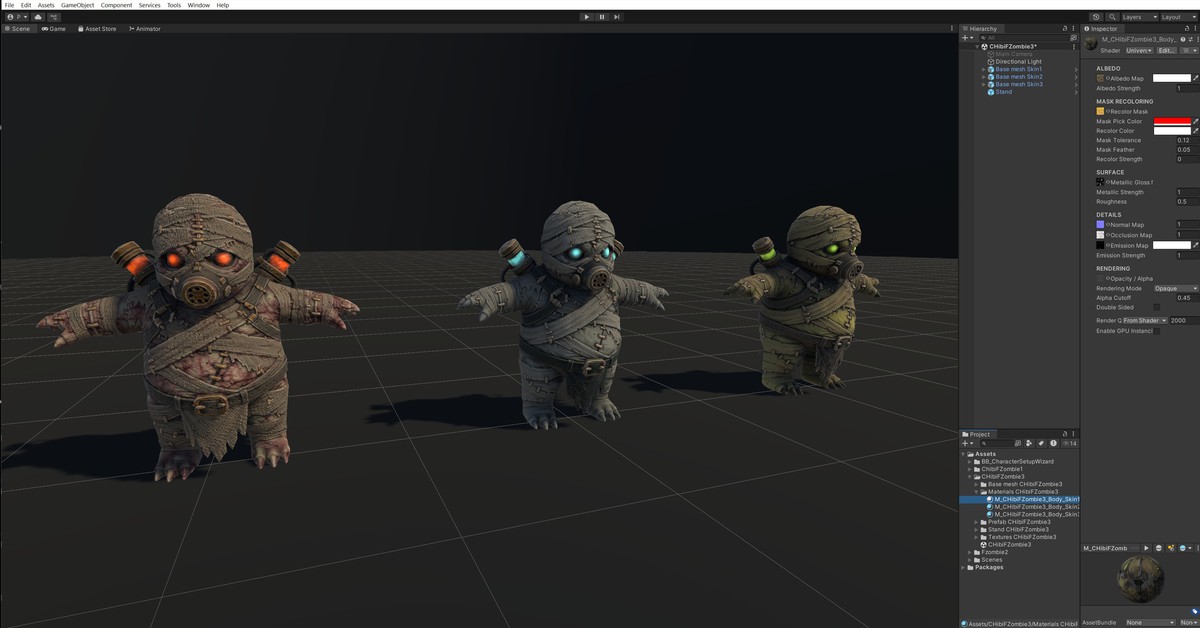1200x628 pixels.
Task: Open the File menu
Action: 9,5
